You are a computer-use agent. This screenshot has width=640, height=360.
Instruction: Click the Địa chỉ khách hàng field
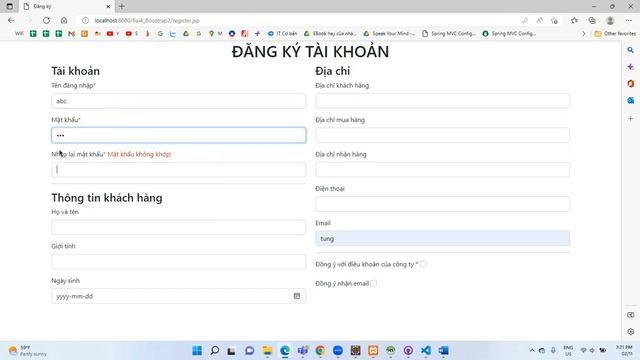pos(442,101)
